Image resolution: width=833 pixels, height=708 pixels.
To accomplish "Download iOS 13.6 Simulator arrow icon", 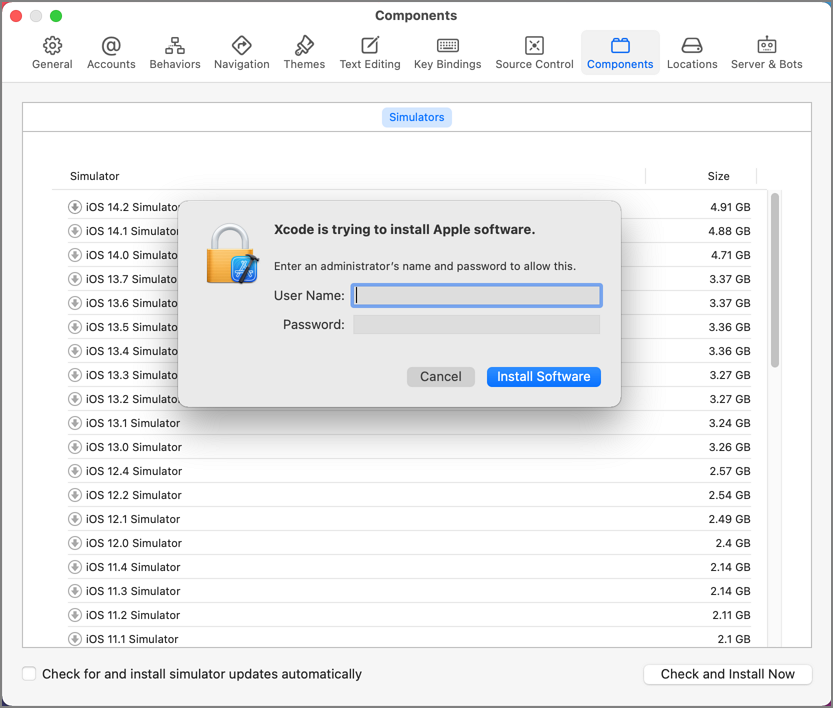I will (x=75, y=303).
